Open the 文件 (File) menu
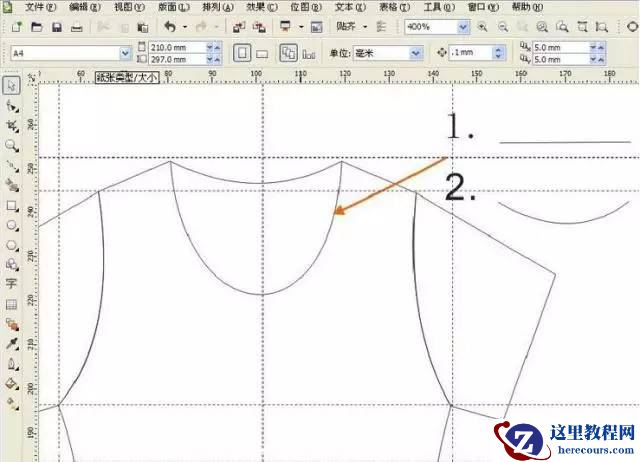Viewport: 640px width, 462px height. click(x=40, y=7)
